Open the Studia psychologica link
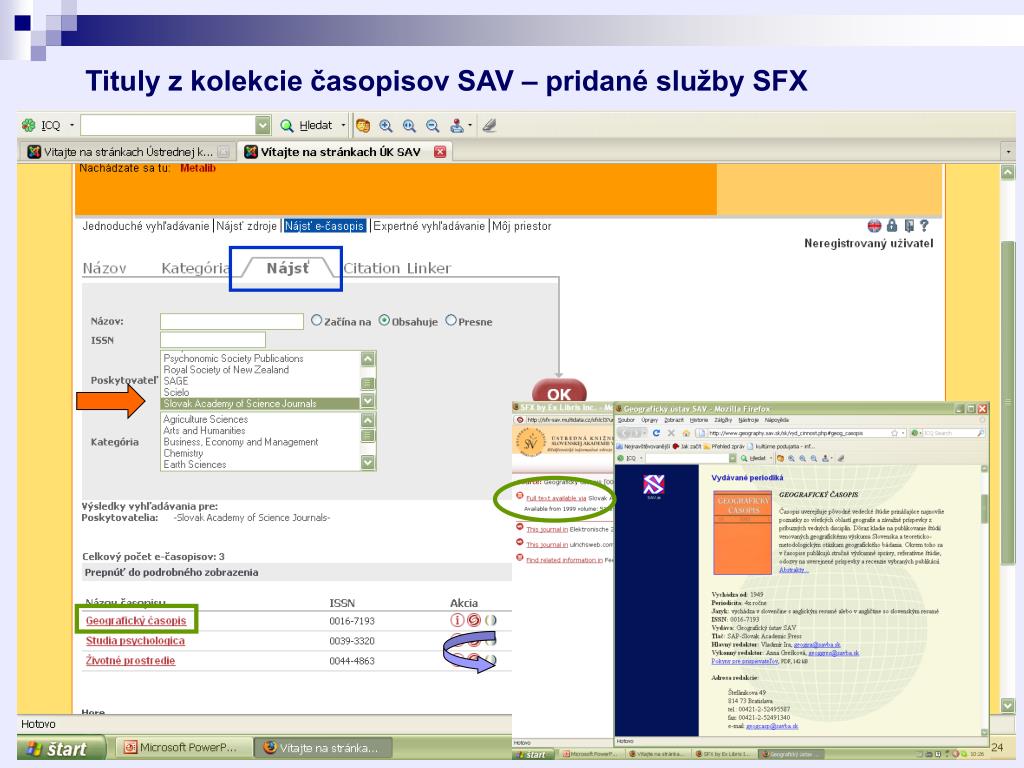 click(x=135, y=641)
